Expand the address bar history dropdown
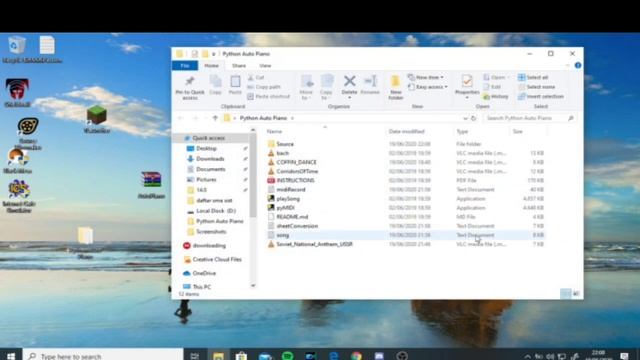Screen dimensions: 640x360 pos(465,118)
